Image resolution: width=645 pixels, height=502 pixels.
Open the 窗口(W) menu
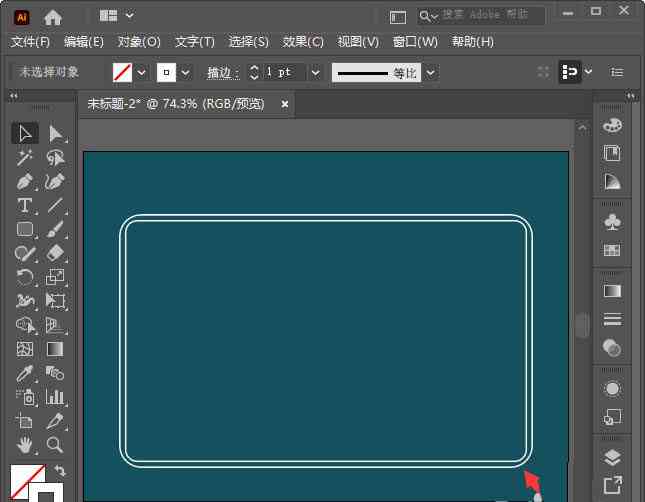(415, 42)
